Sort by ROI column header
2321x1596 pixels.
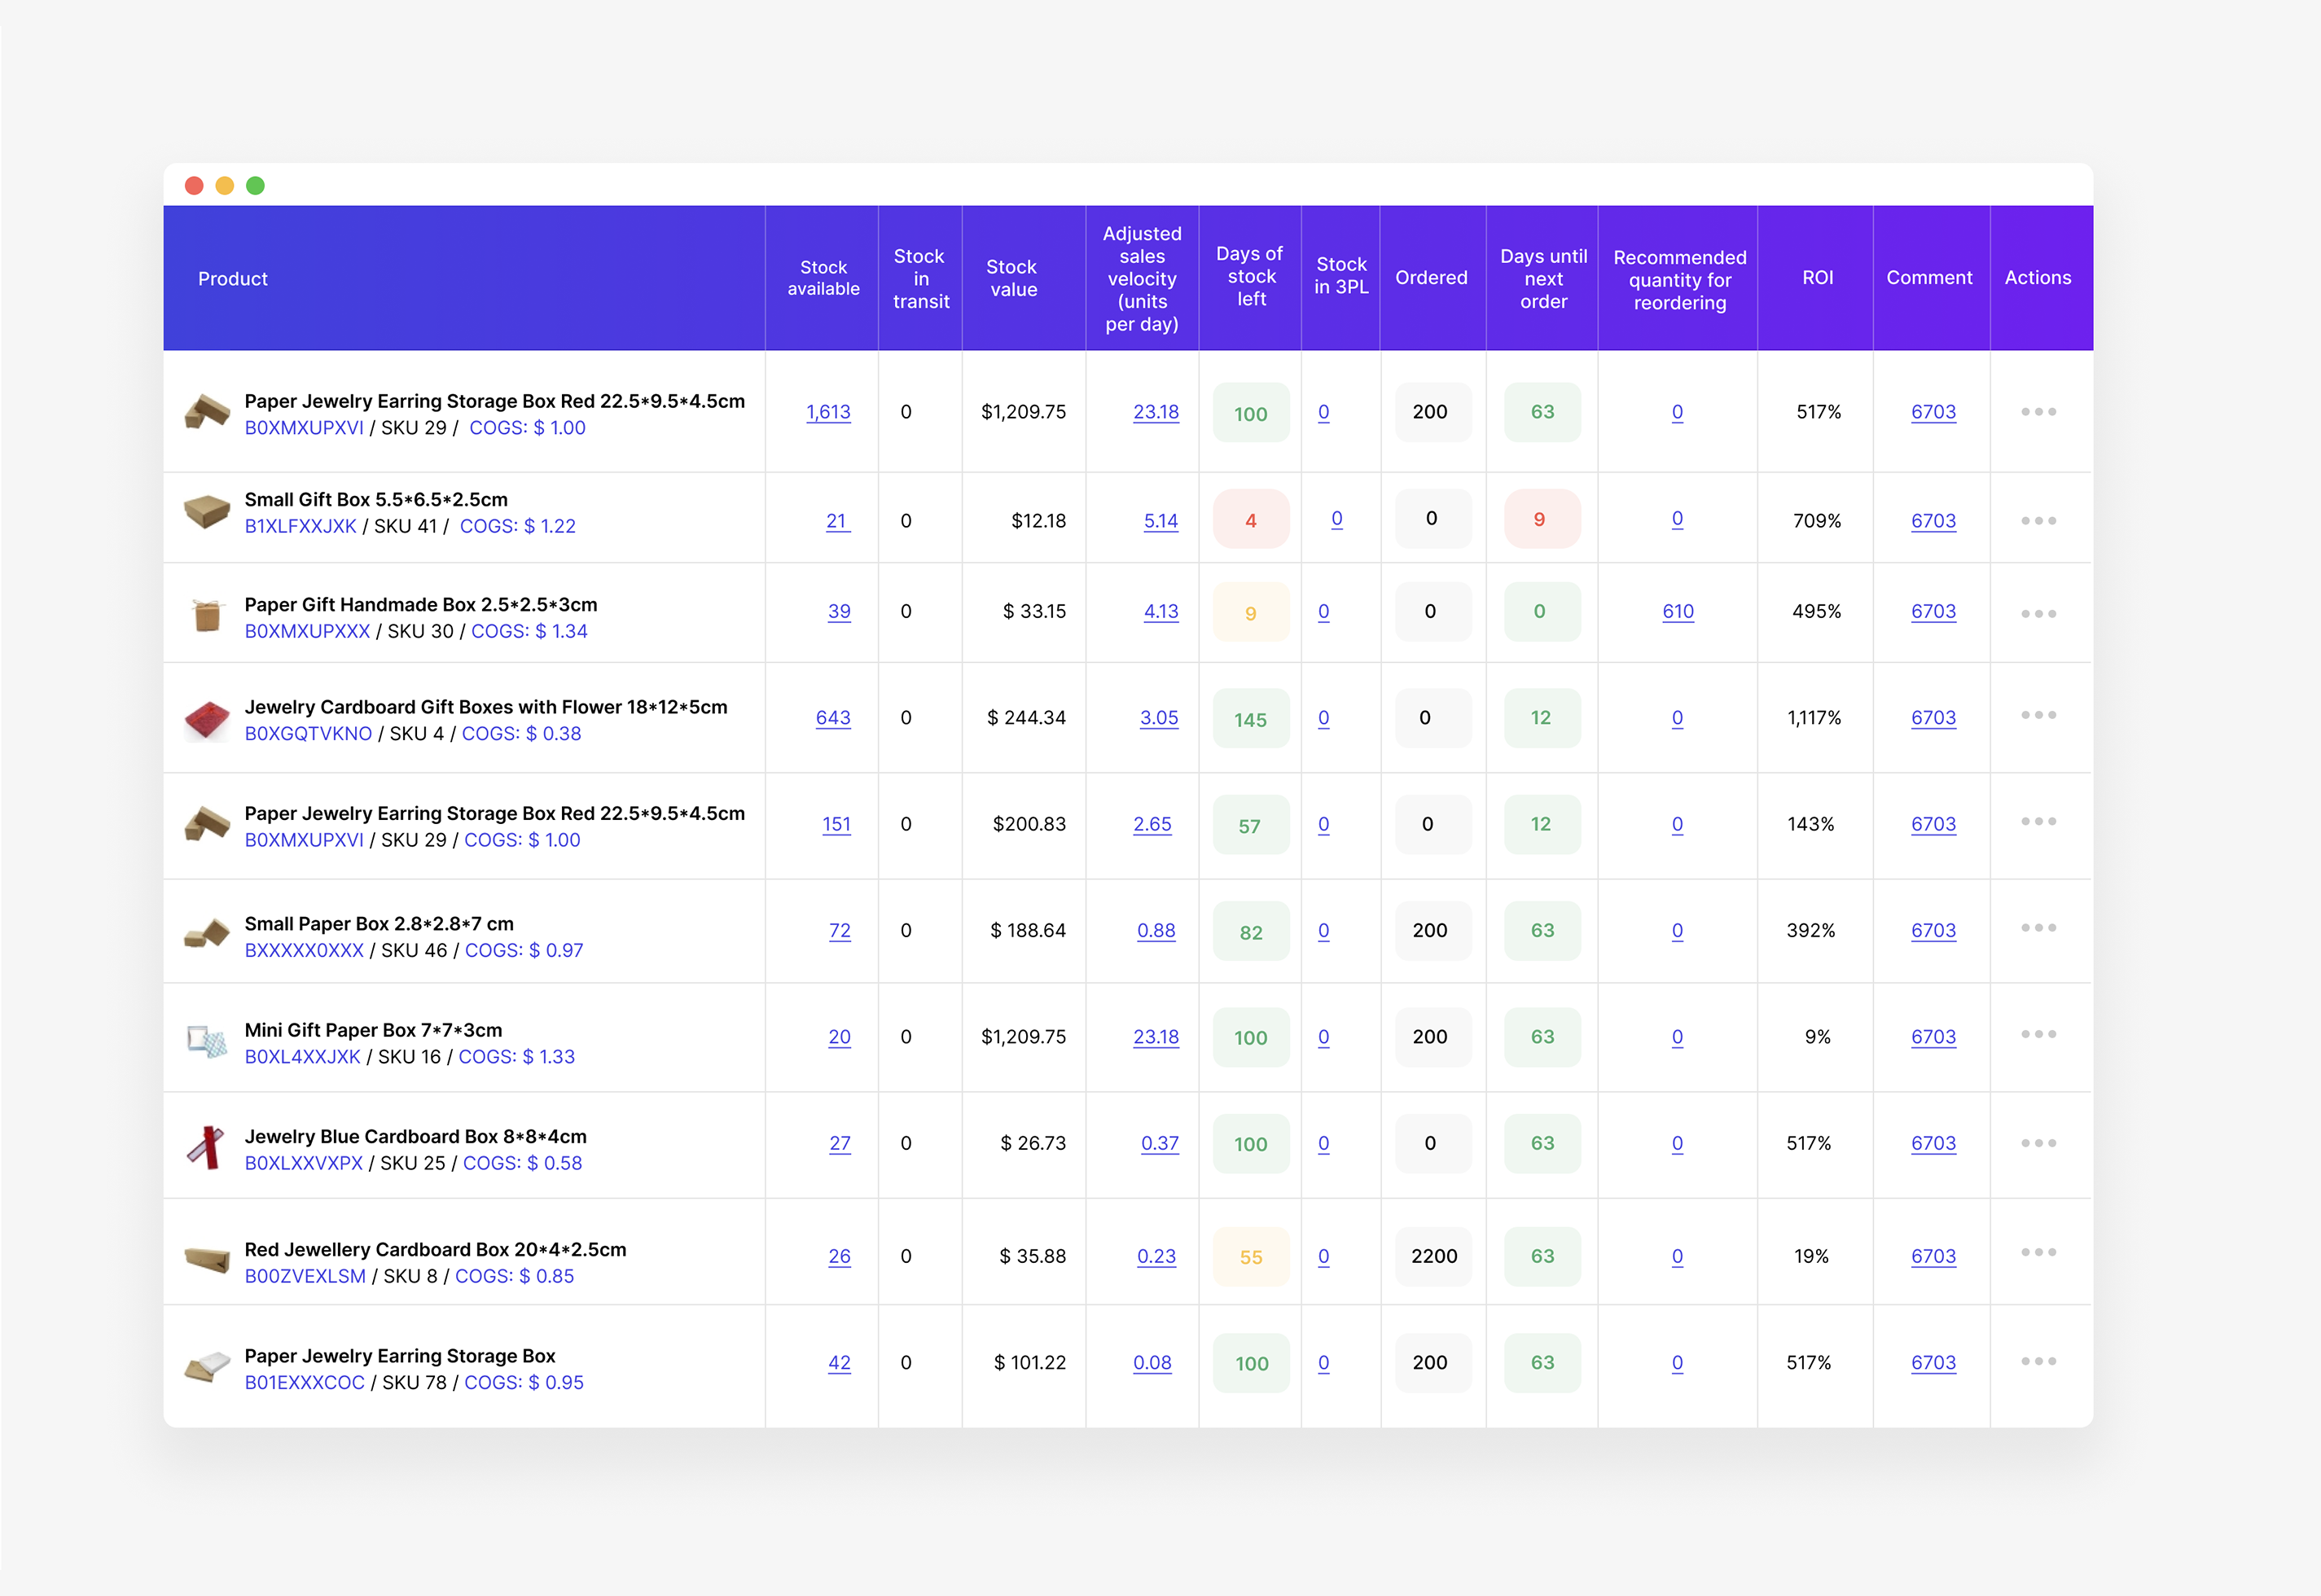click(x=1817, y=278)
